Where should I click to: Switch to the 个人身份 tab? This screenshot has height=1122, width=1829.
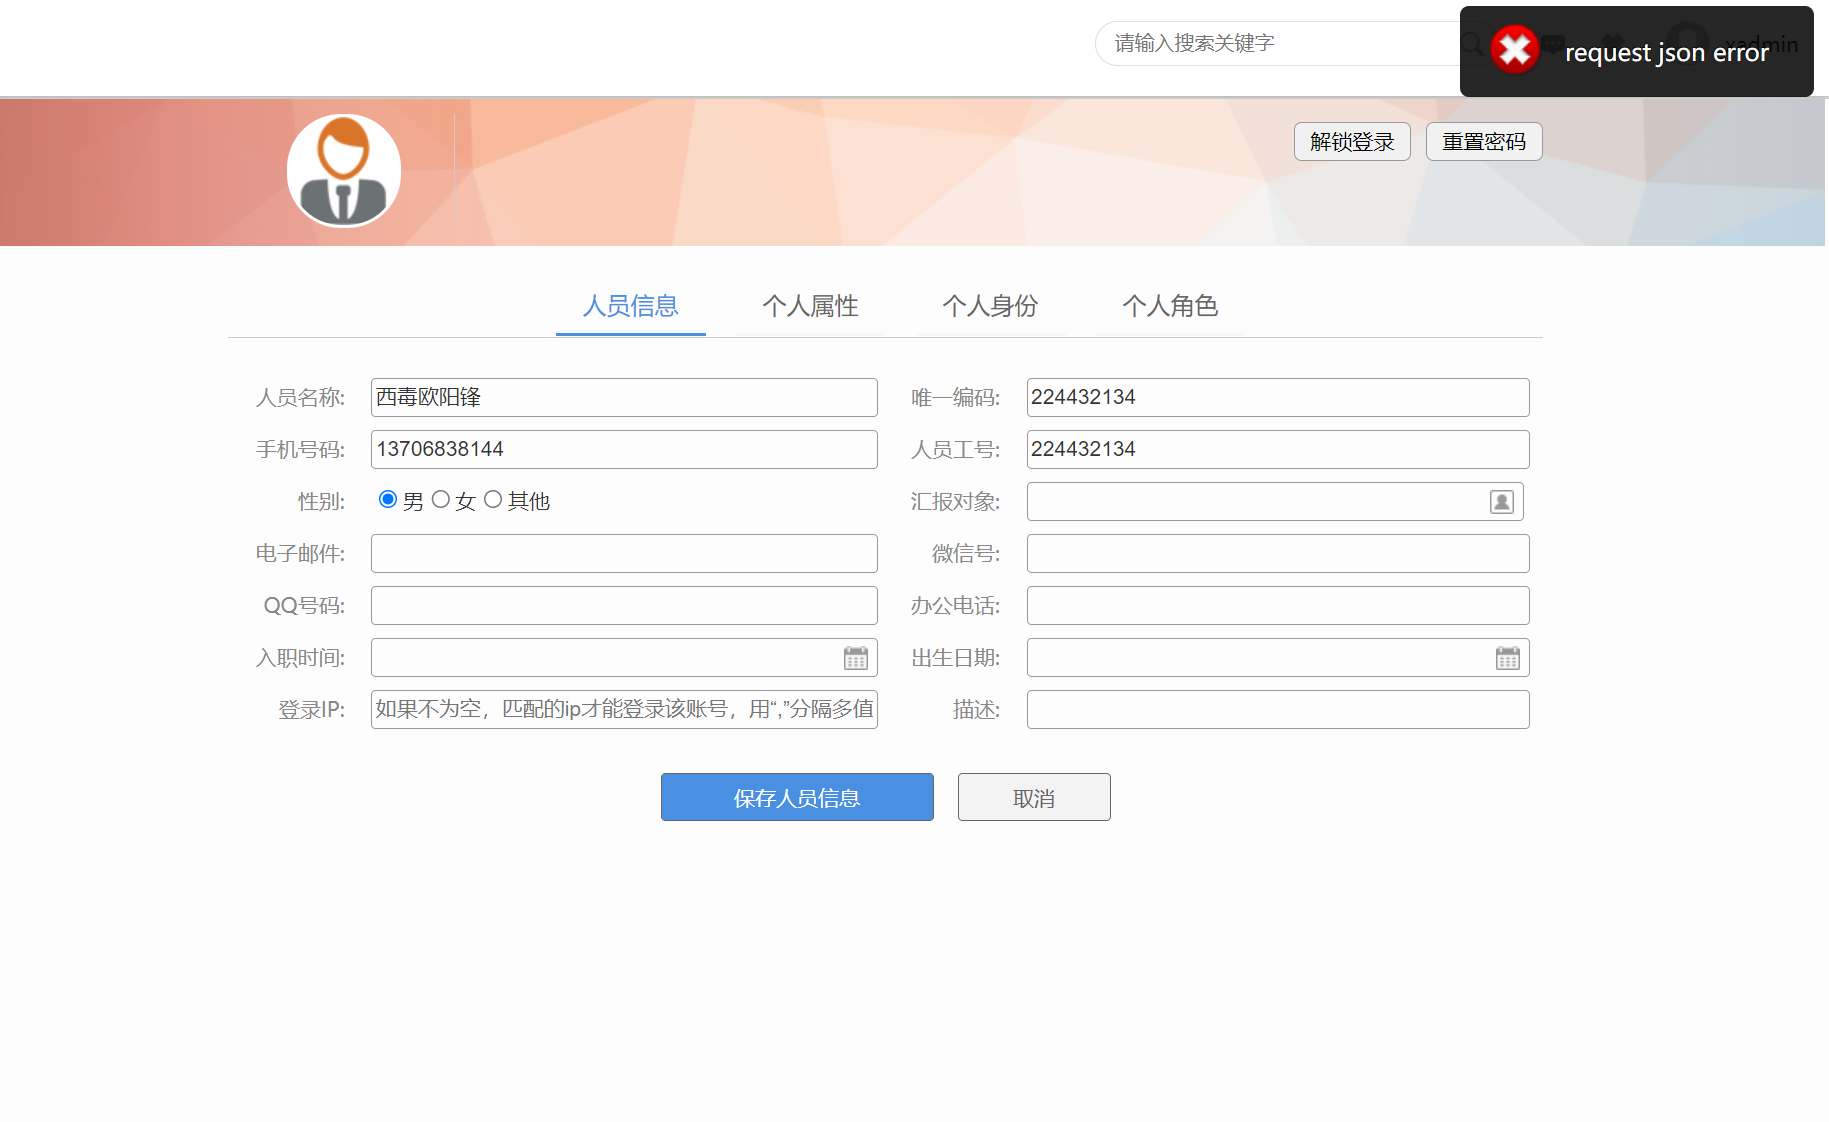(x=991, y=306)
